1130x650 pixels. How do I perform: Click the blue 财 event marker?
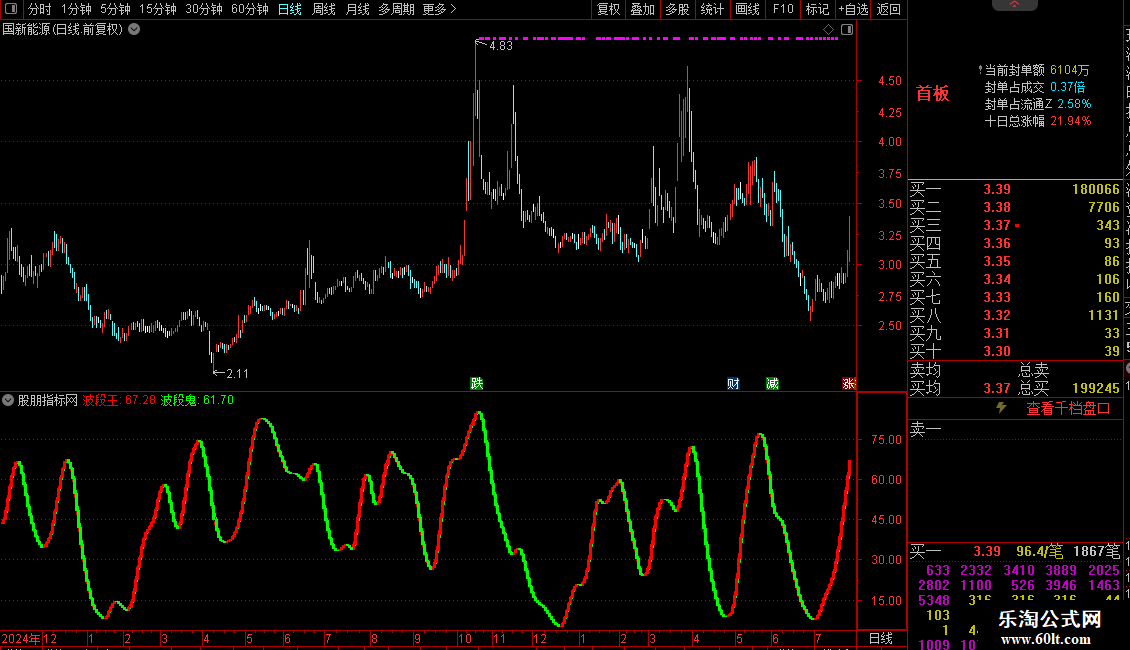733,383
